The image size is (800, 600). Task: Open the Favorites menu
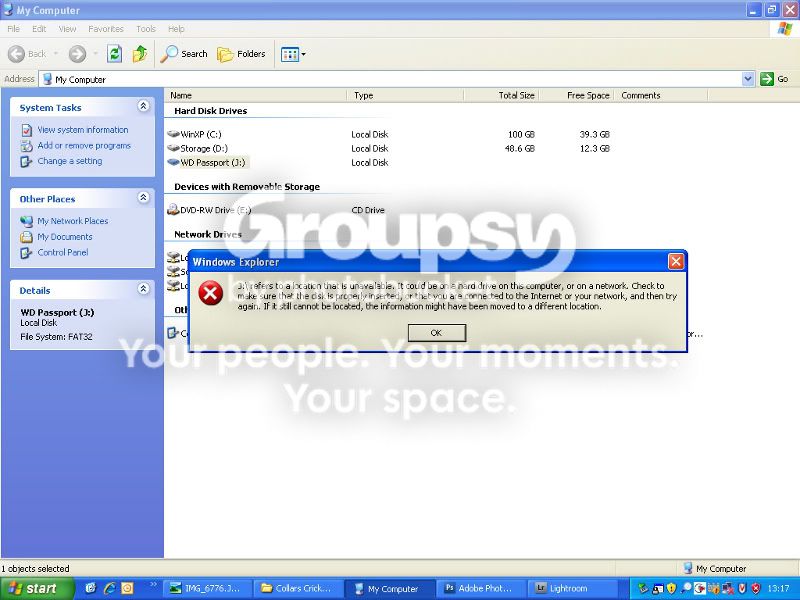click(106, 29)
